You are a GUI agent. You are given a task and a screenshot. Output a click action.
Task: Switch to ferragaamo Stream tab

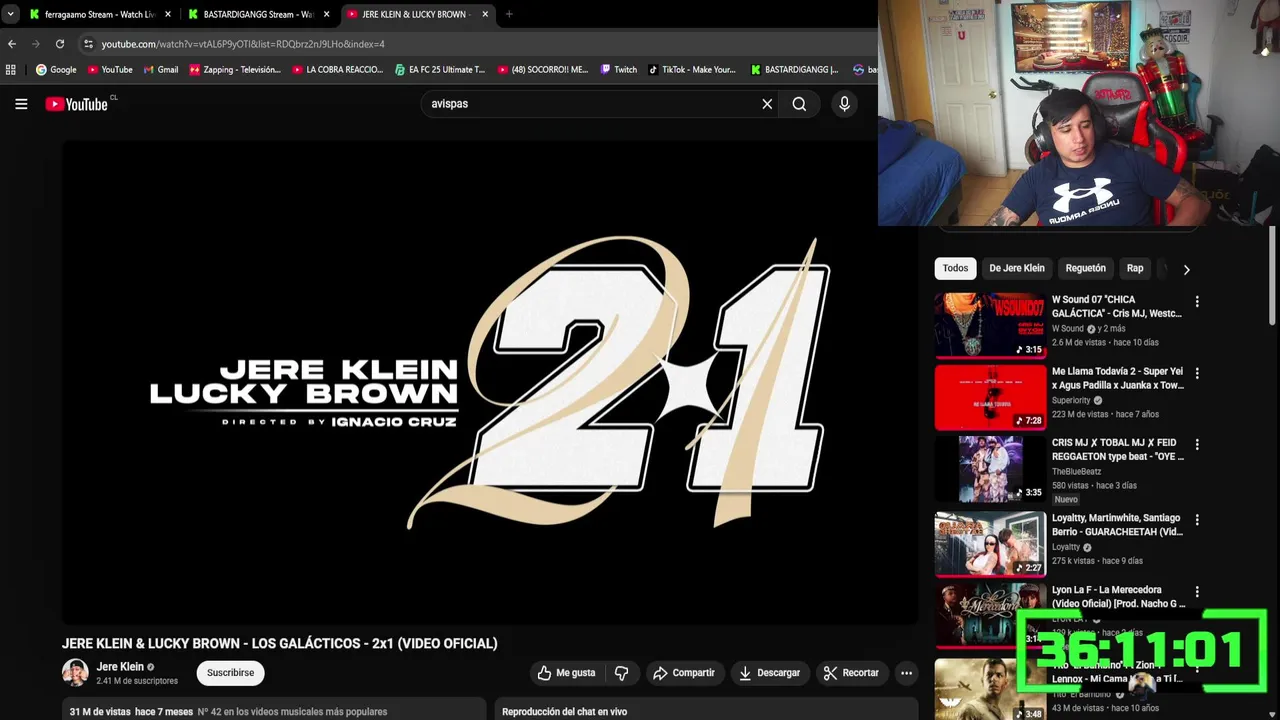coord(100,14)
